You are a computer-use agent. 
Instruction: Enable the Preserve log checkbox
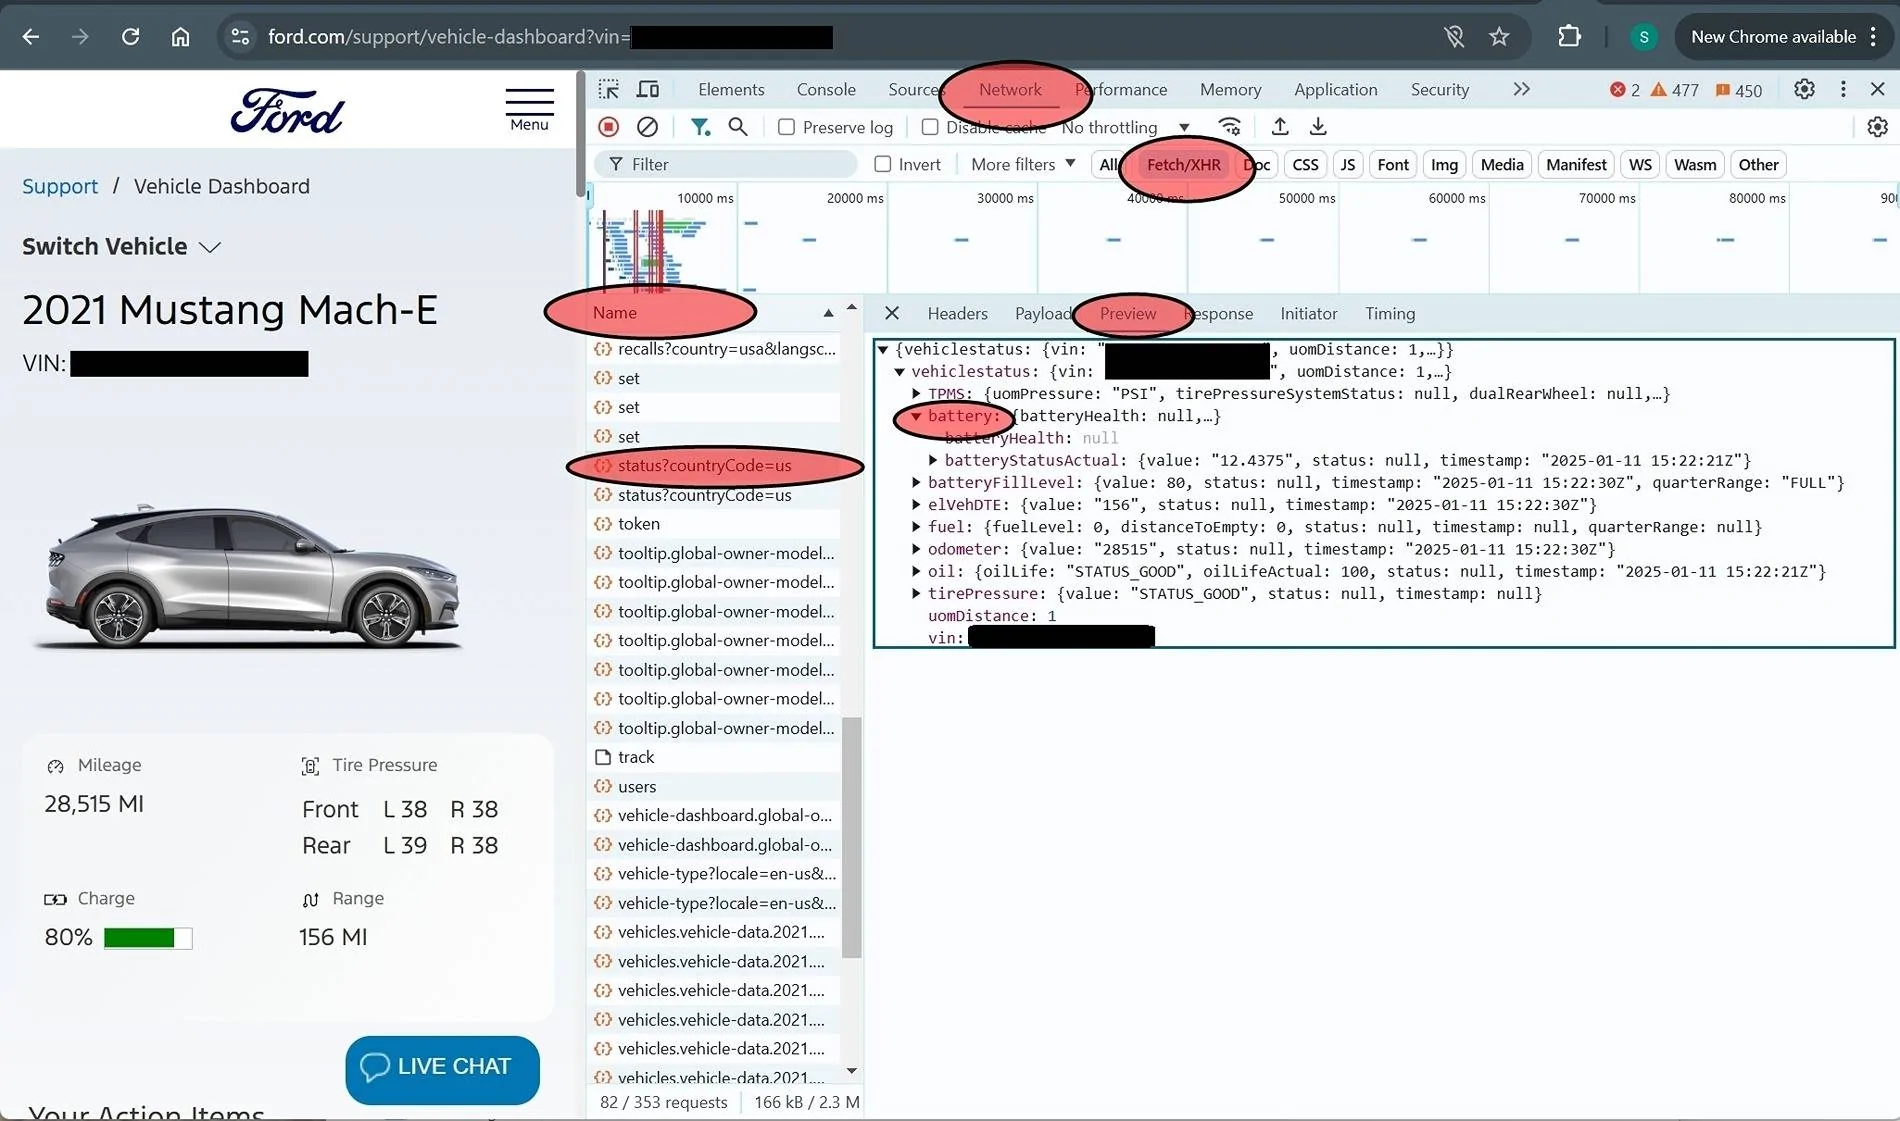pyautogui.click(x=786, y=127)
